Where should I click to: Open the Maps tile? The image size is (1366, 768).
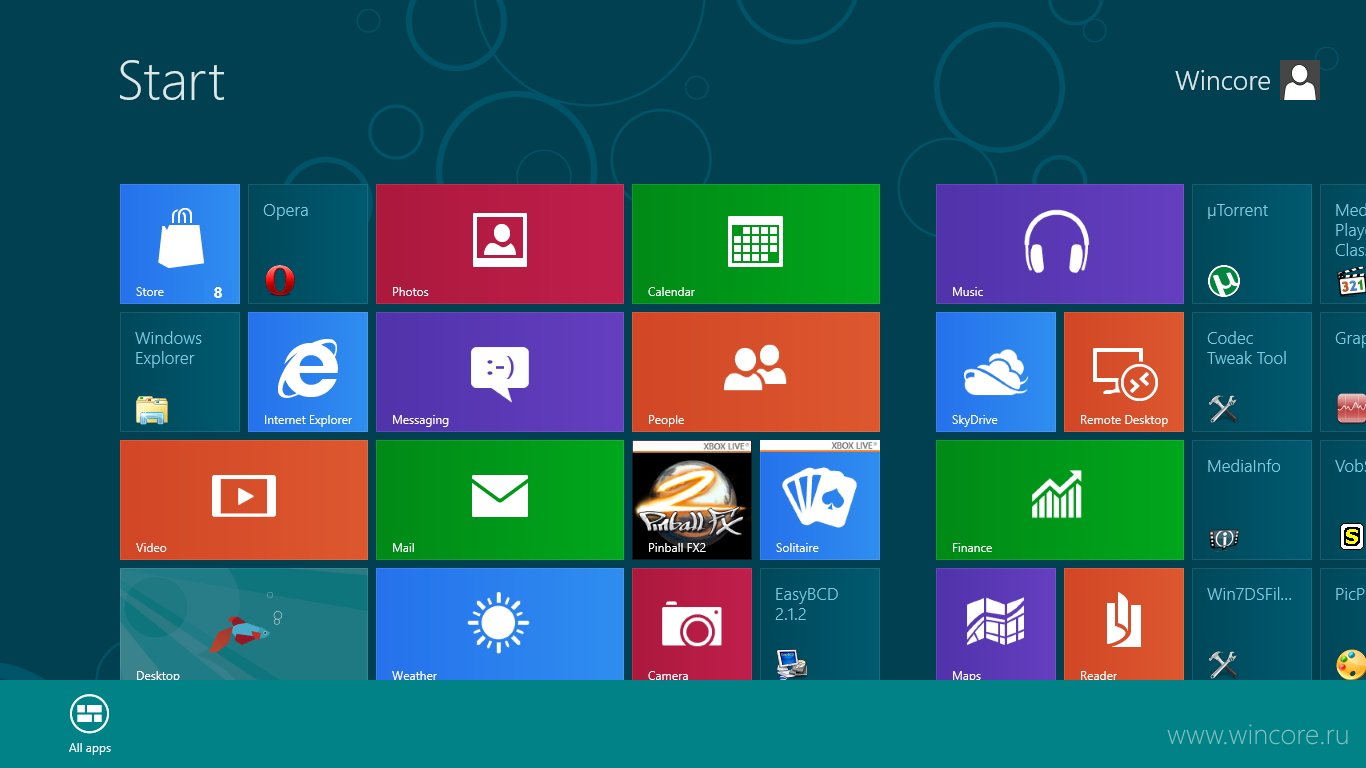click(996, 624)
